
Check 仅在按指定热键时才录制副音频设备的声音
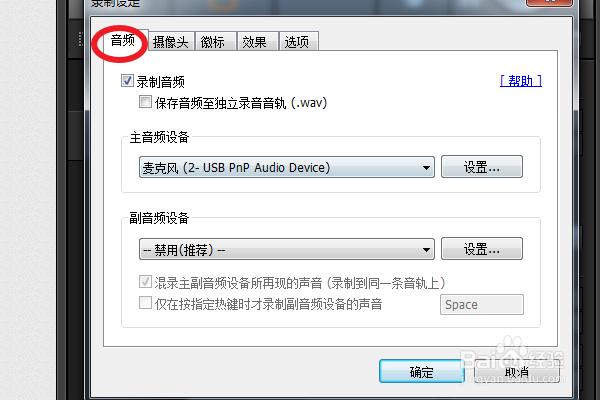145,303
